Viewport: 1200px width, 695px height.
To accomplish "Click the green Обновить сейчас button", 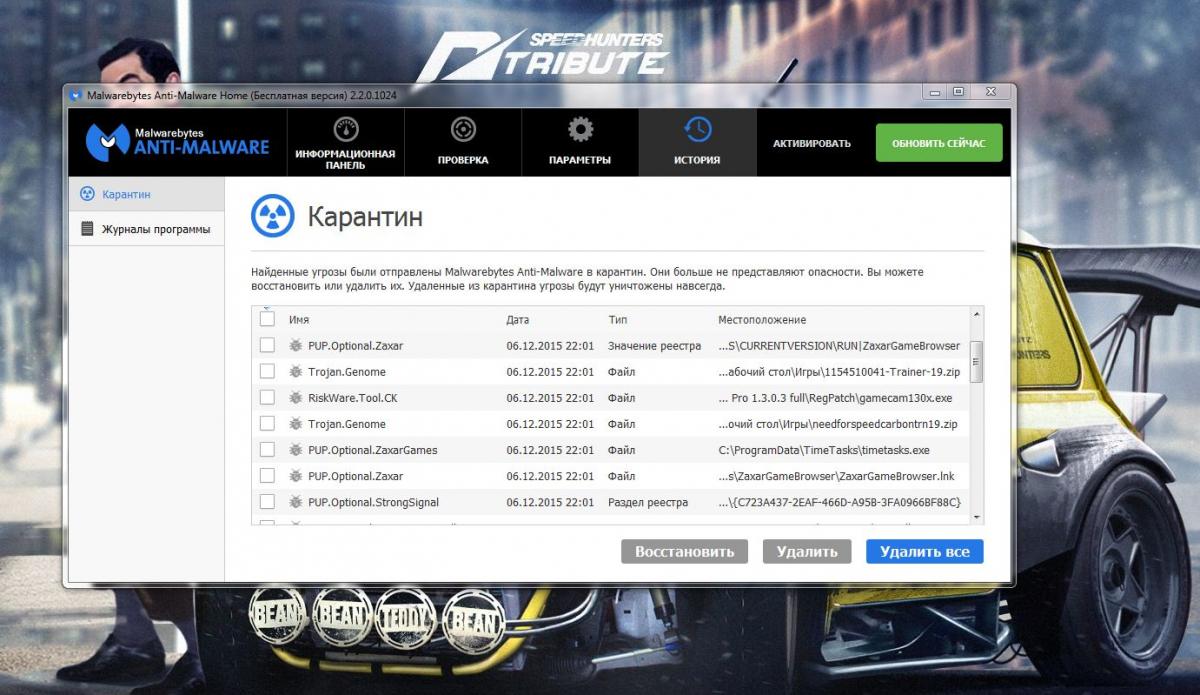I will click(939, 143).
